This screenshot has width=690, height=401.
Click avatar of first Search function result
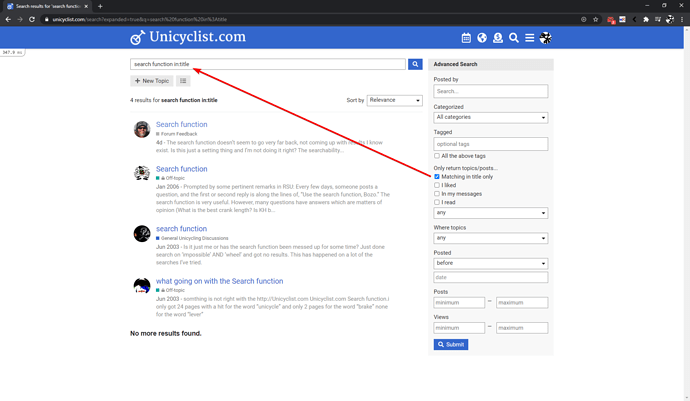tap(142, 129)
